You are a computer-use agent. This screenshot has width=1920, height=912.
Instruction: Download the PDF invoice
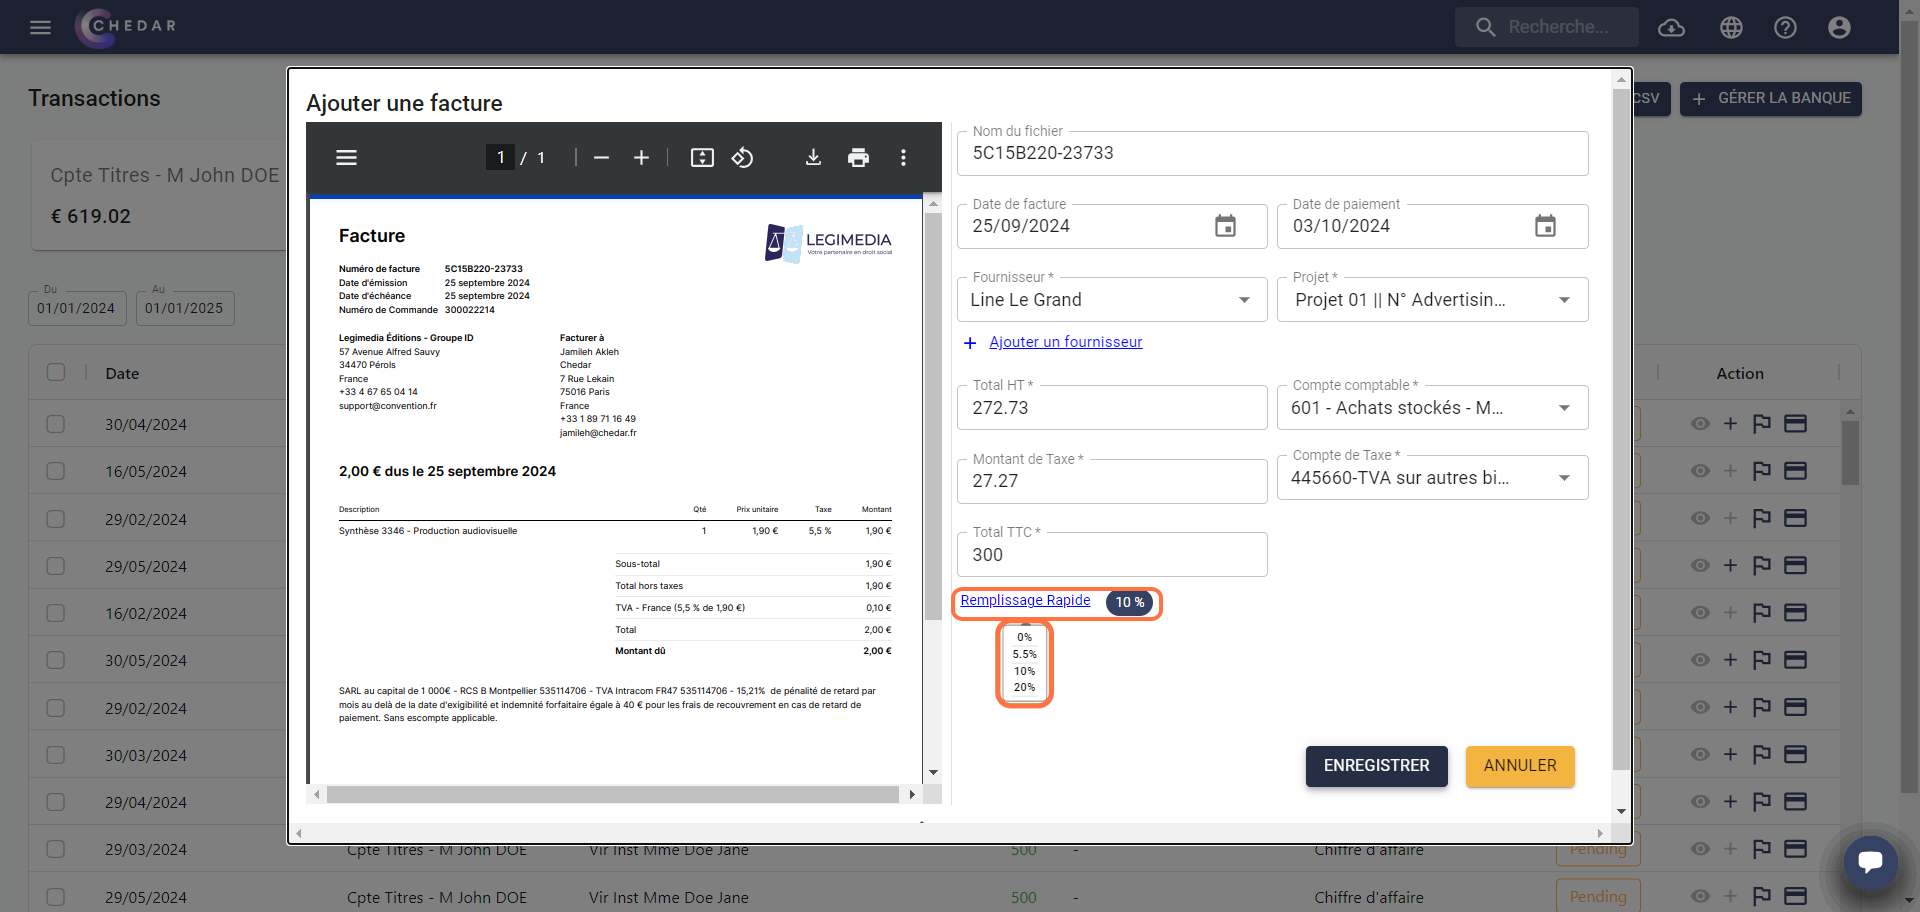pos(813,158)
